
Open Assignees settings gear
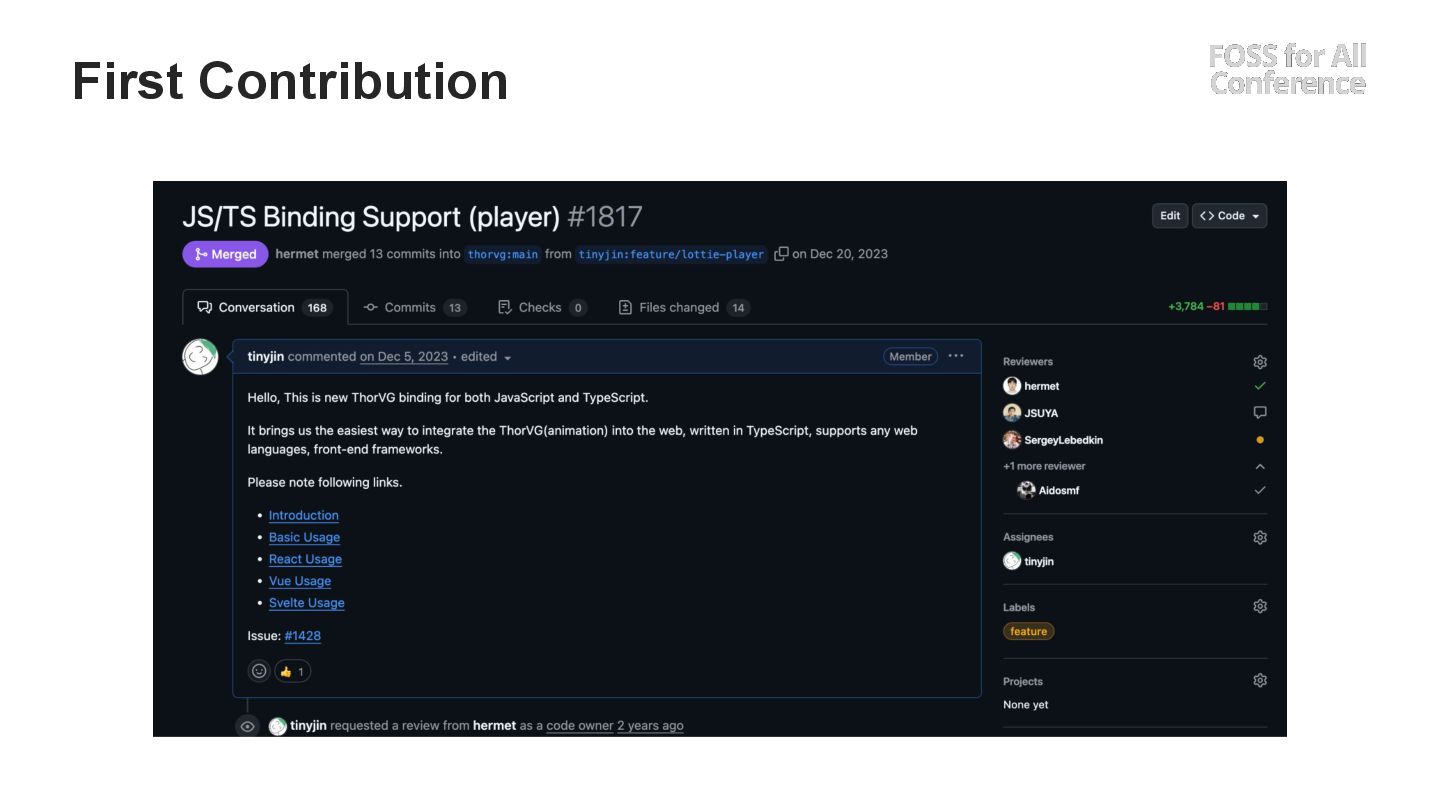(x=1260, y=537)
